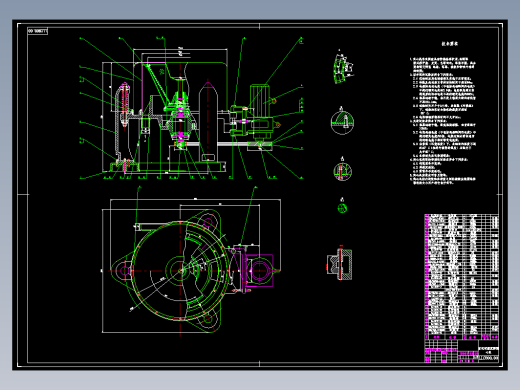Select the smallest green circle detail view
Image resolution: width=520 pixels, height=390 pixels.
(x=342, y=208)
